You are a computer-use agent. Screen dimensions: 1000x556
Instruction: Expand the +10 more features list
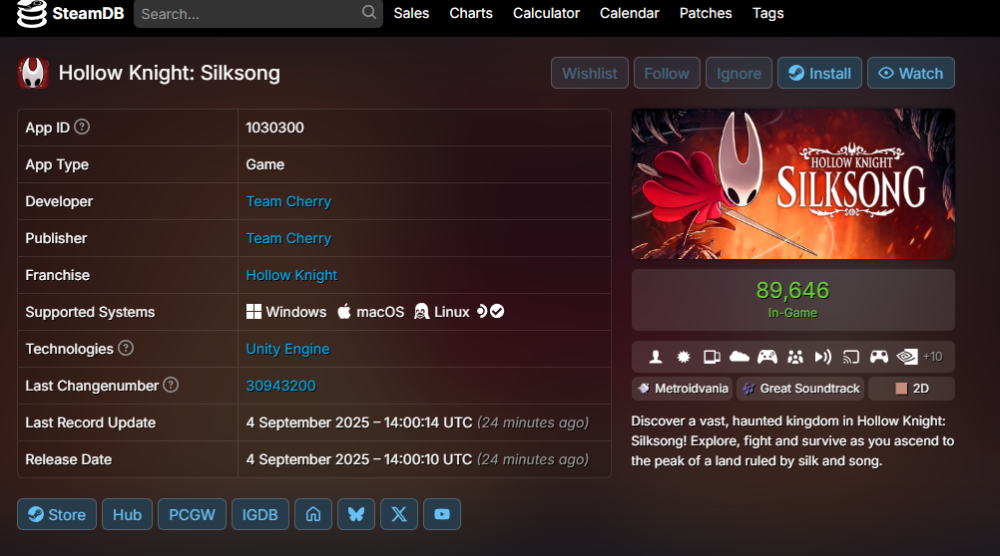(x=932, y=356)
